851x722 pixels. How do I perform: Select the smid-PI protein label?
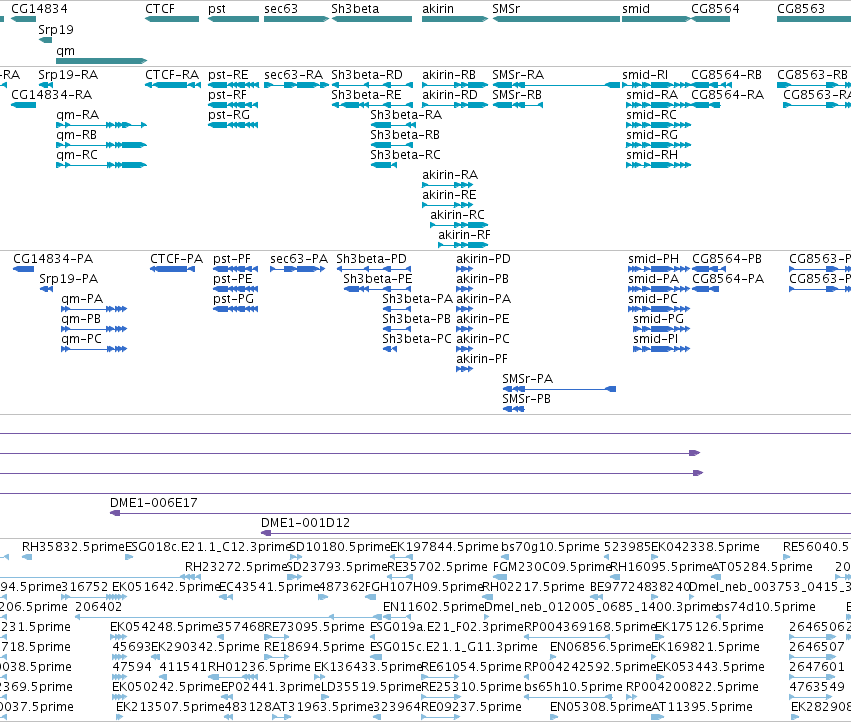pos(656,339)
